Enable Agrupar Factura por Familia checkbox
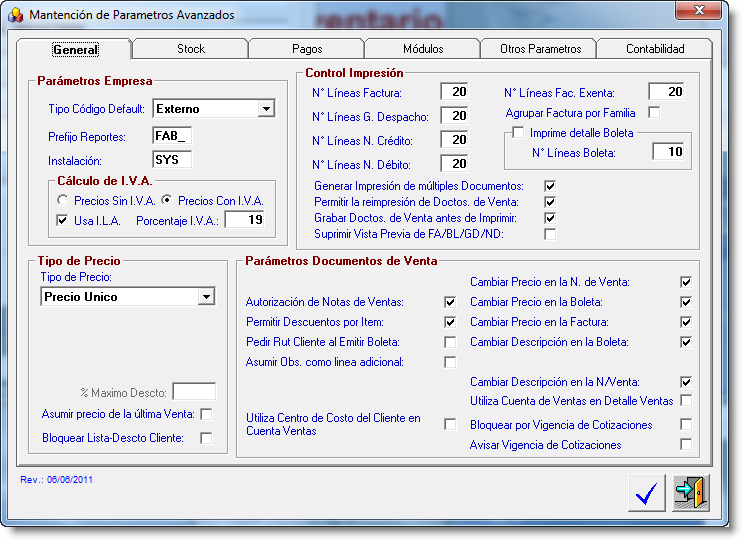The width and height of the screenshot is (743, 541). (654, 113)
